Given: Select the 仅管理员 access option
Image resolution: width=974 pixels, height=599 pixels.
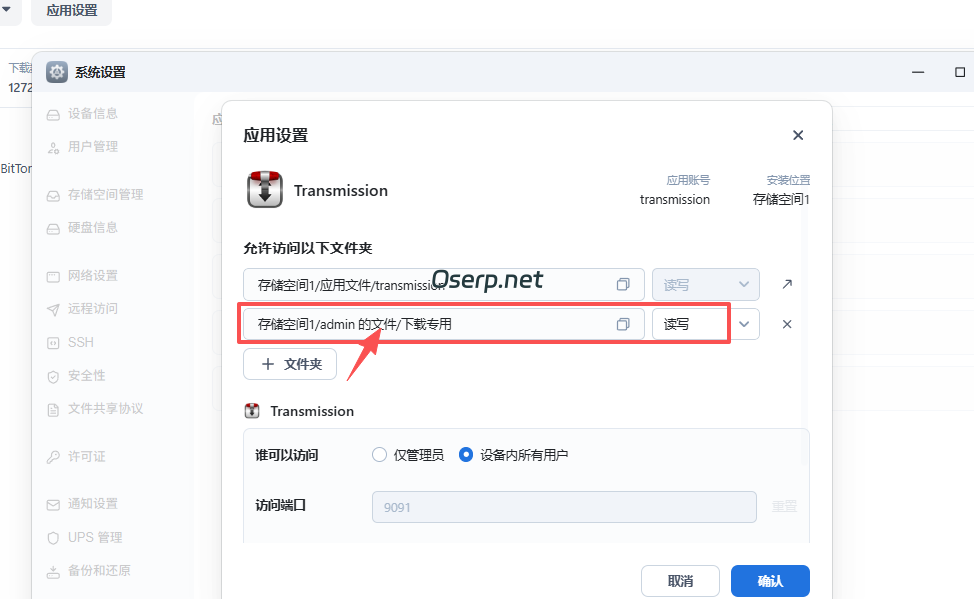Looking at the screenshot, I should tap(380, 454).
